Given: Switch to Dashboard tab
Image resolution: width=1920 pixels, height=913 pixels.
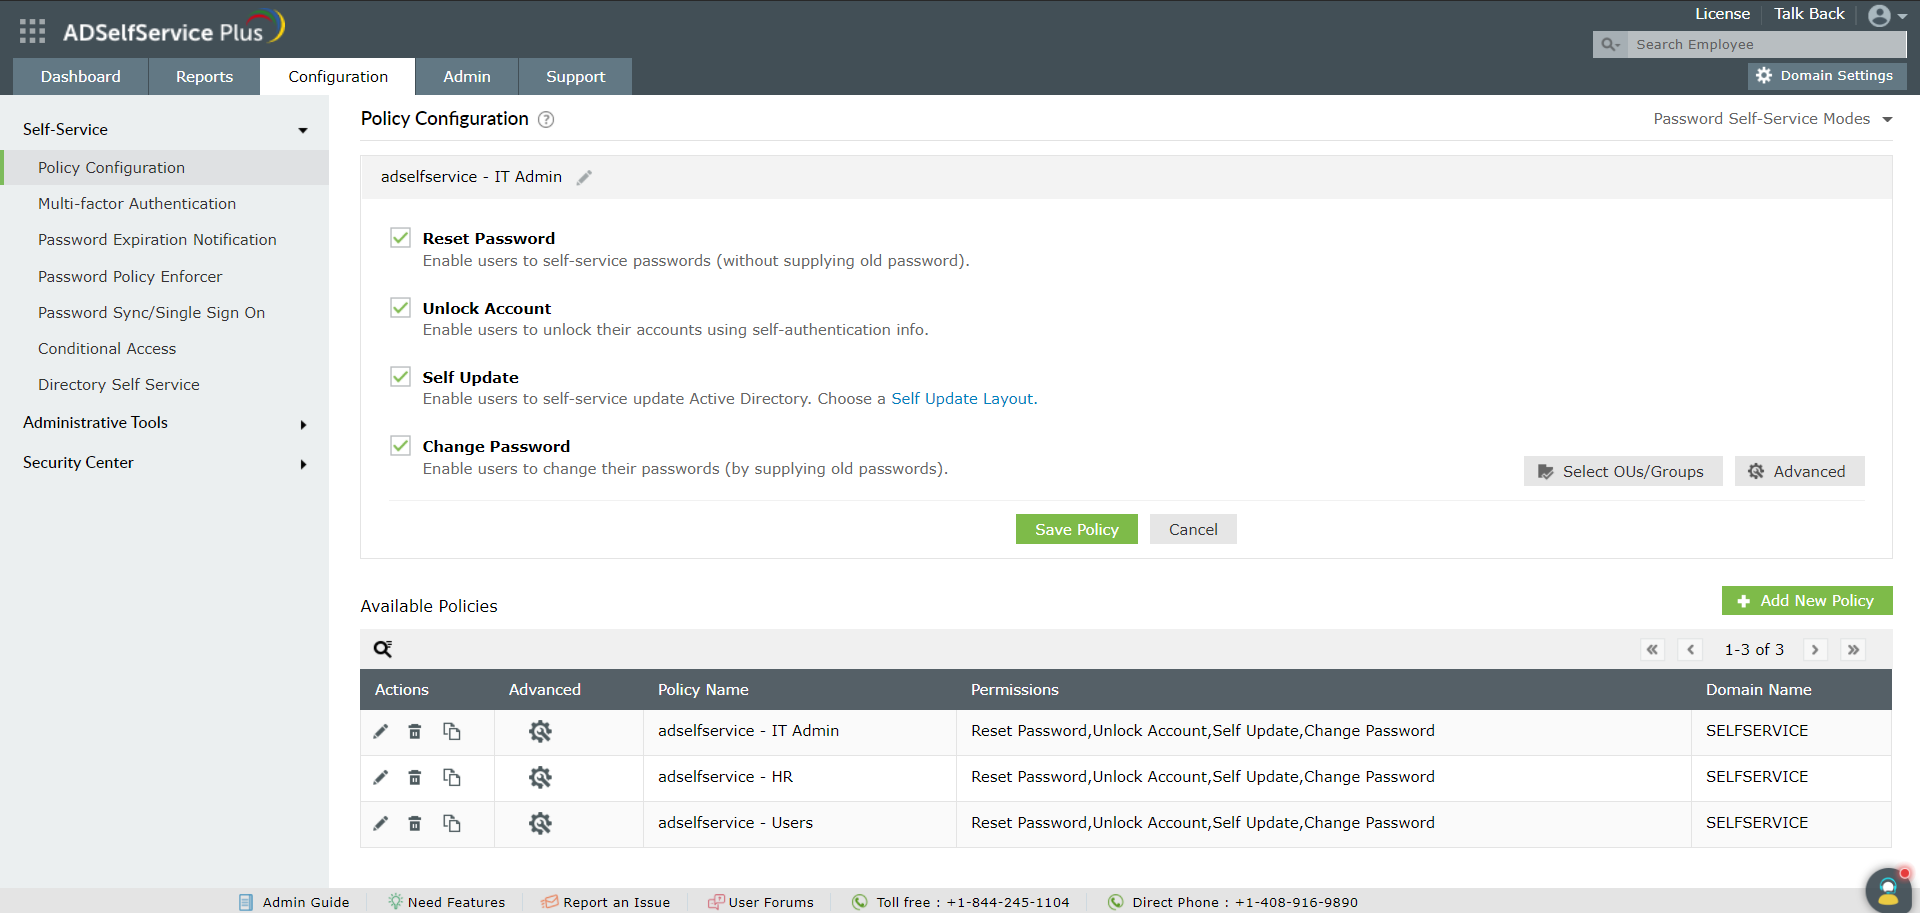Looking at the screenshot, I should [80, 77].
